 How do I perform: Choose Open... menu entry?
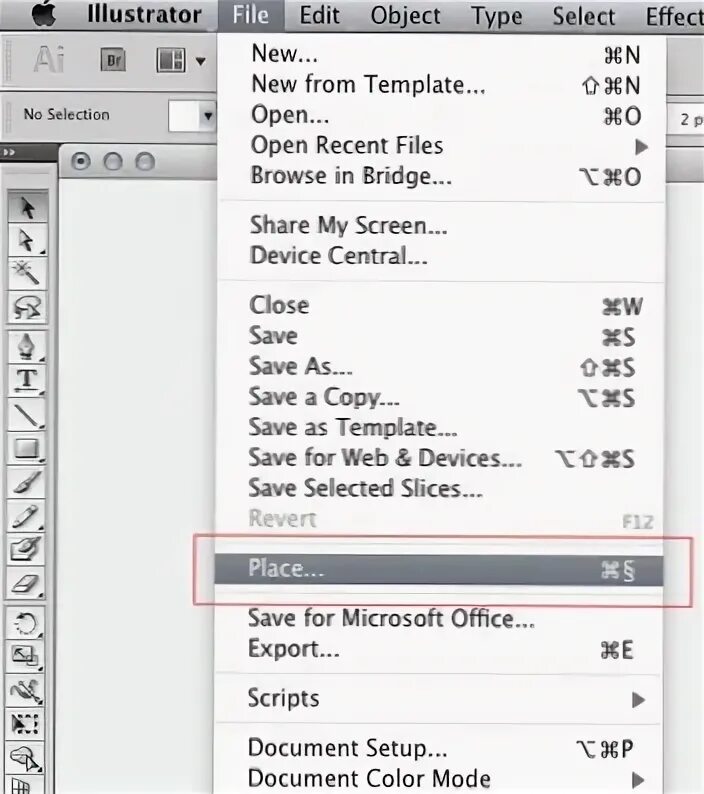click(x=441, y=115)
